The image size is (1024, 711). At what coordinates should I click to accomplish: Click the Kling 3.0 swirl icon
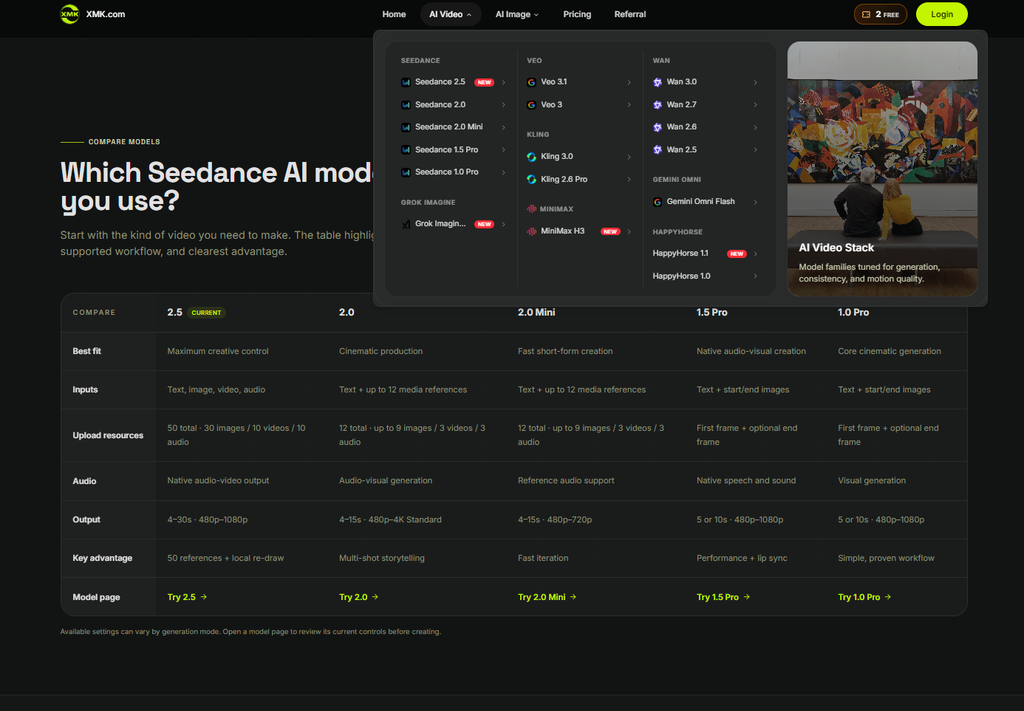tap(532, 157)
